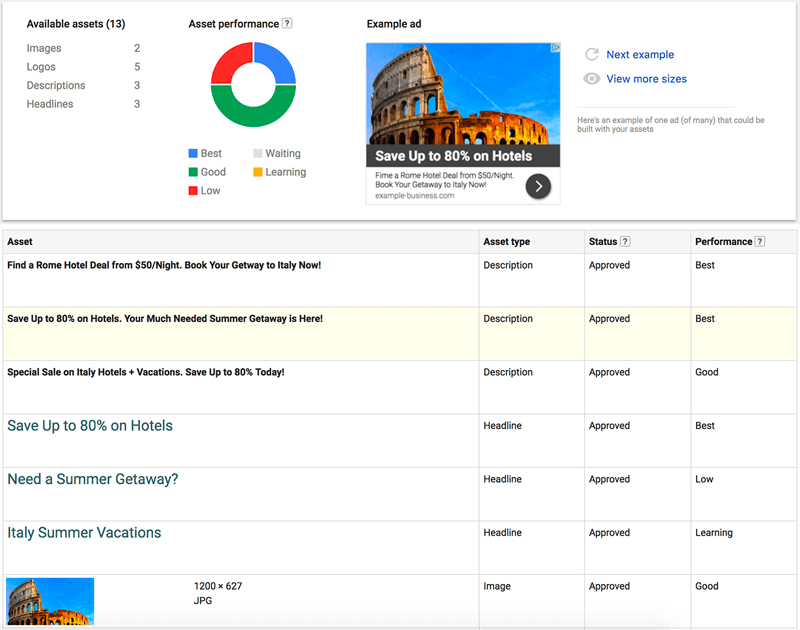Select the Italy Summer Vacations headline
The image size is (800, 630).
point(84,532)
